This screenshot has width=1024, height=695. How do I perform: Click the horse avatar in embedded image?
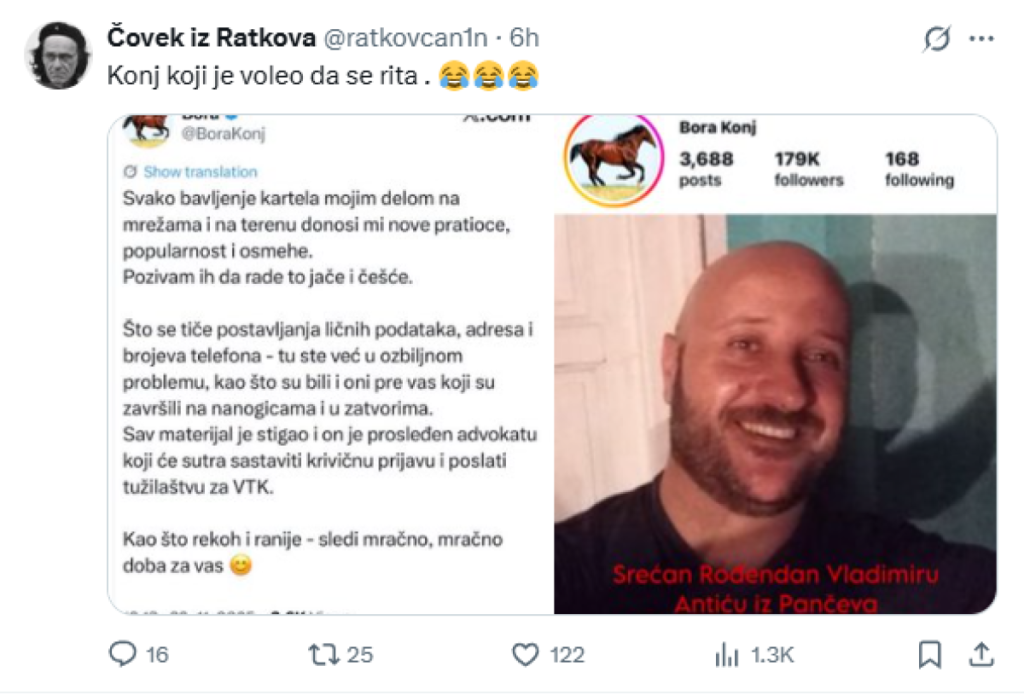coord(613,160)
